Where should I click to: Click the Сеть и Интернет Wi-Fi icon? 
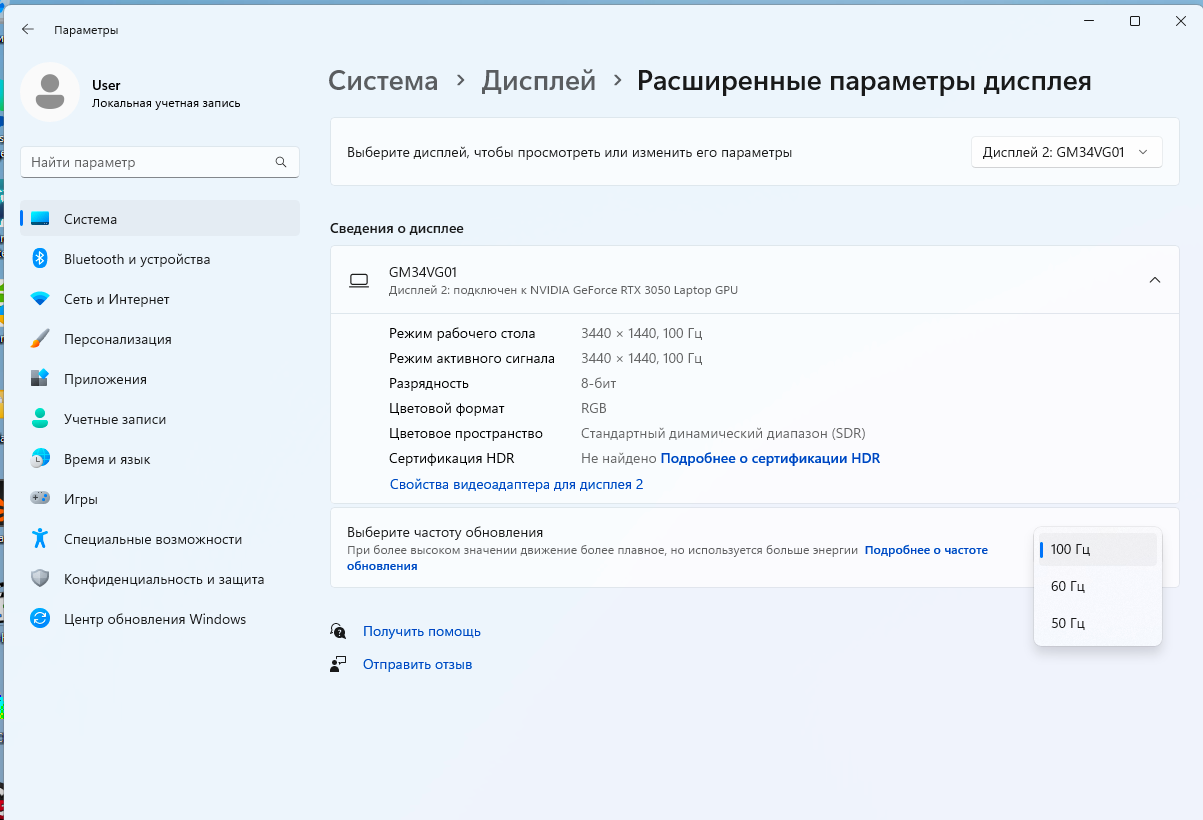coord(40,299)
